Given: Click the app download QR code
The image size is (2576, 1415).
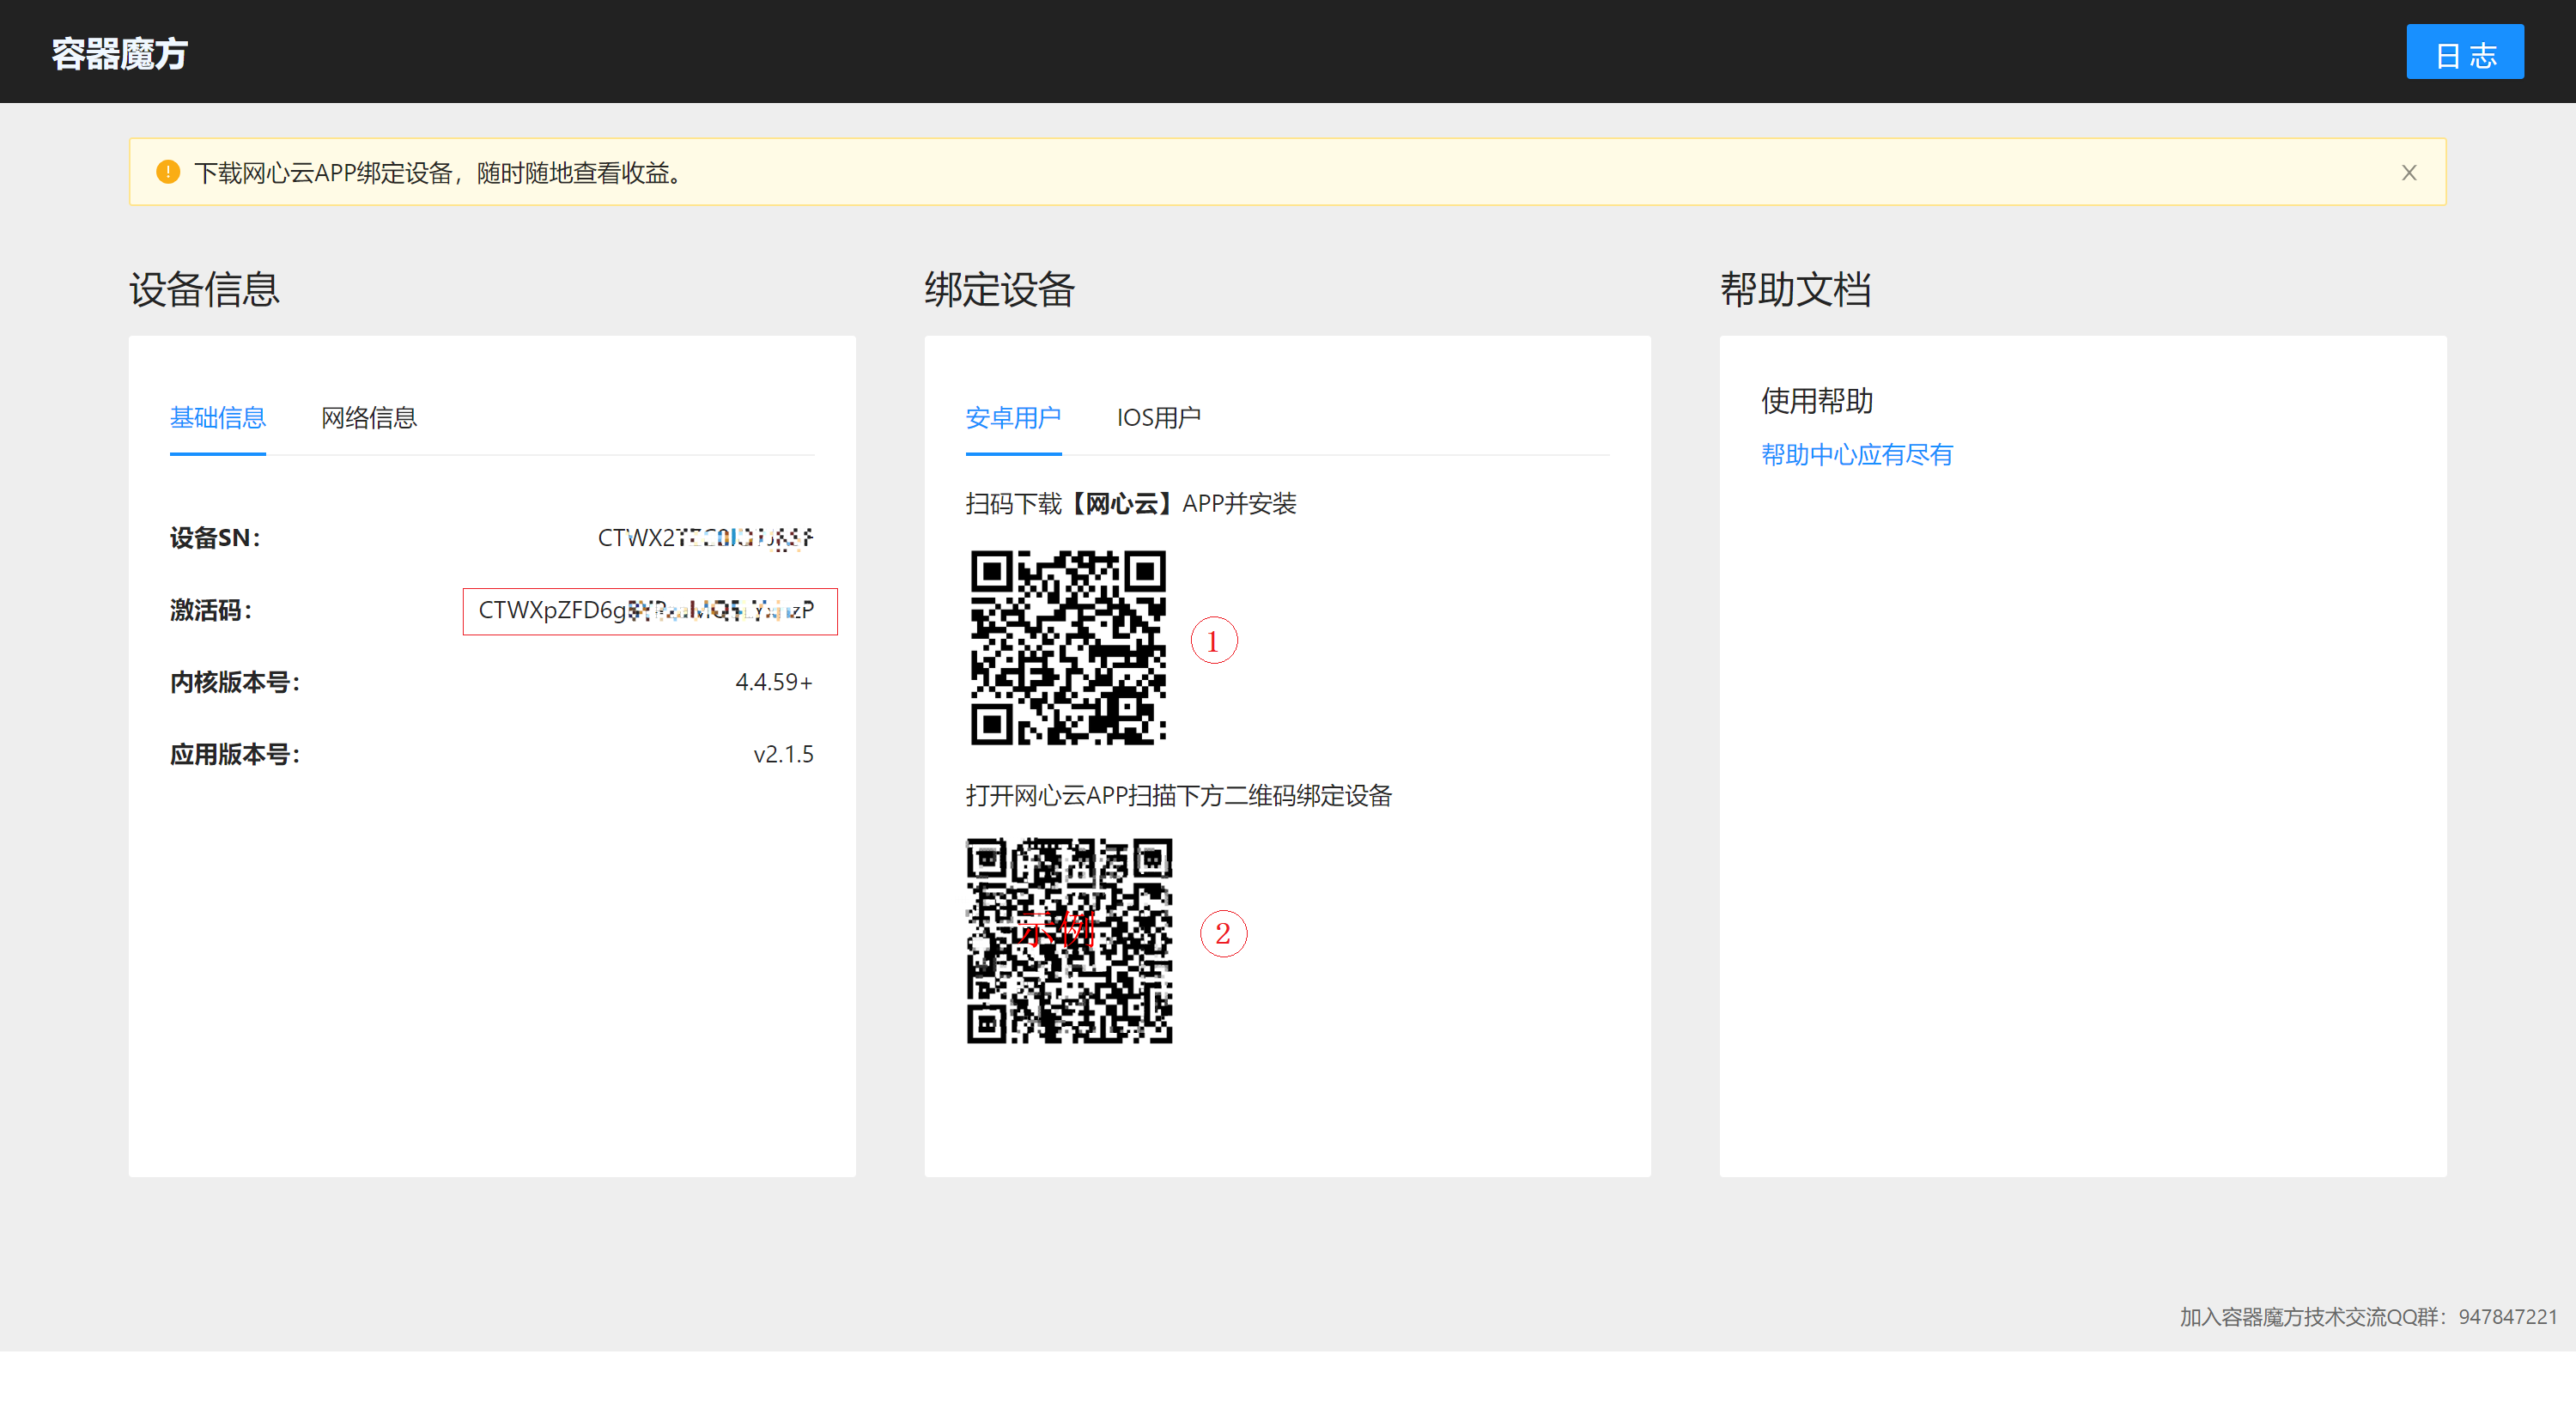Looking at the screenshot, I should [1068, 647].
